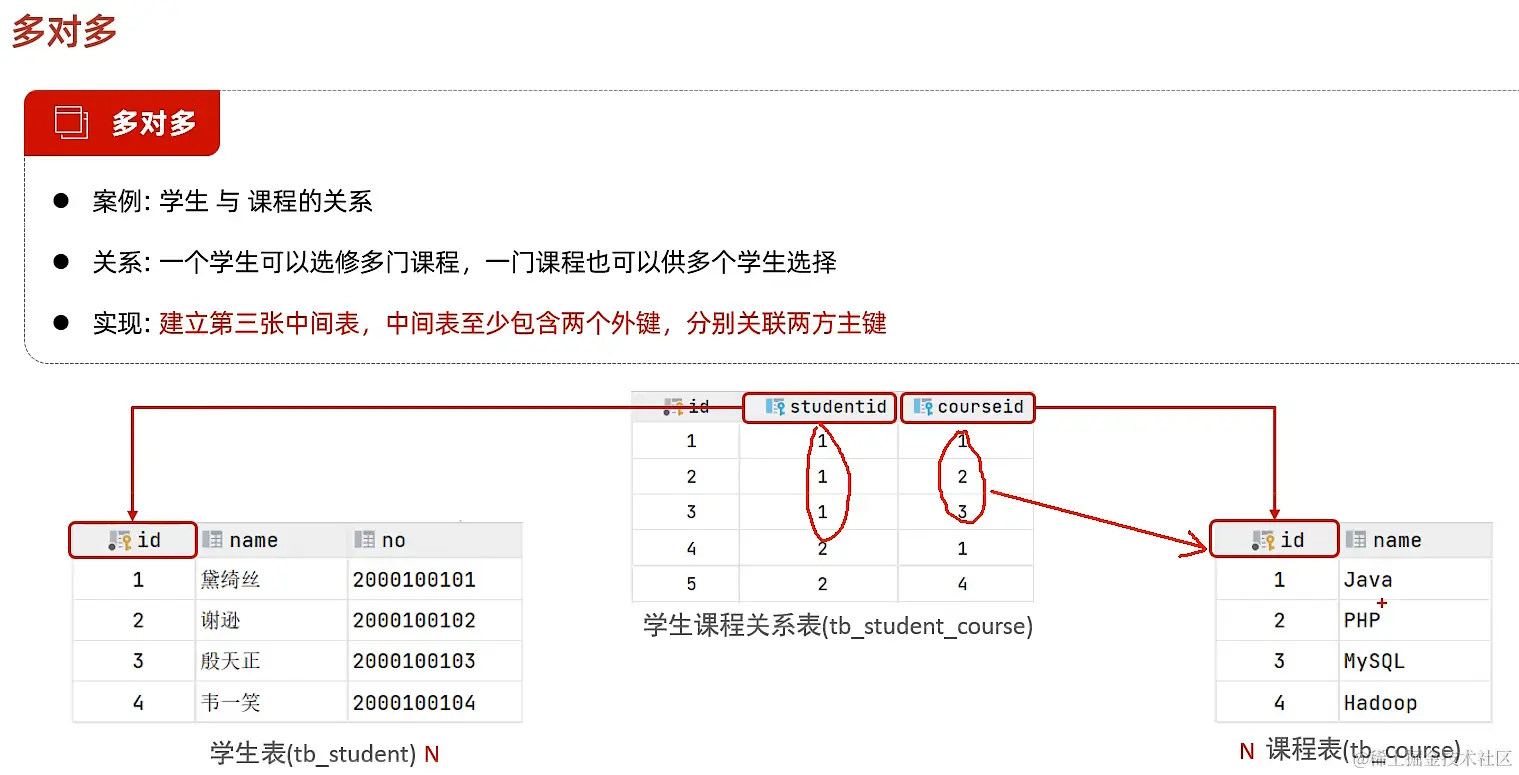1519x775 pixels.
Task: Click the large 多对多 page title at the top
Action: pos(64,32)
